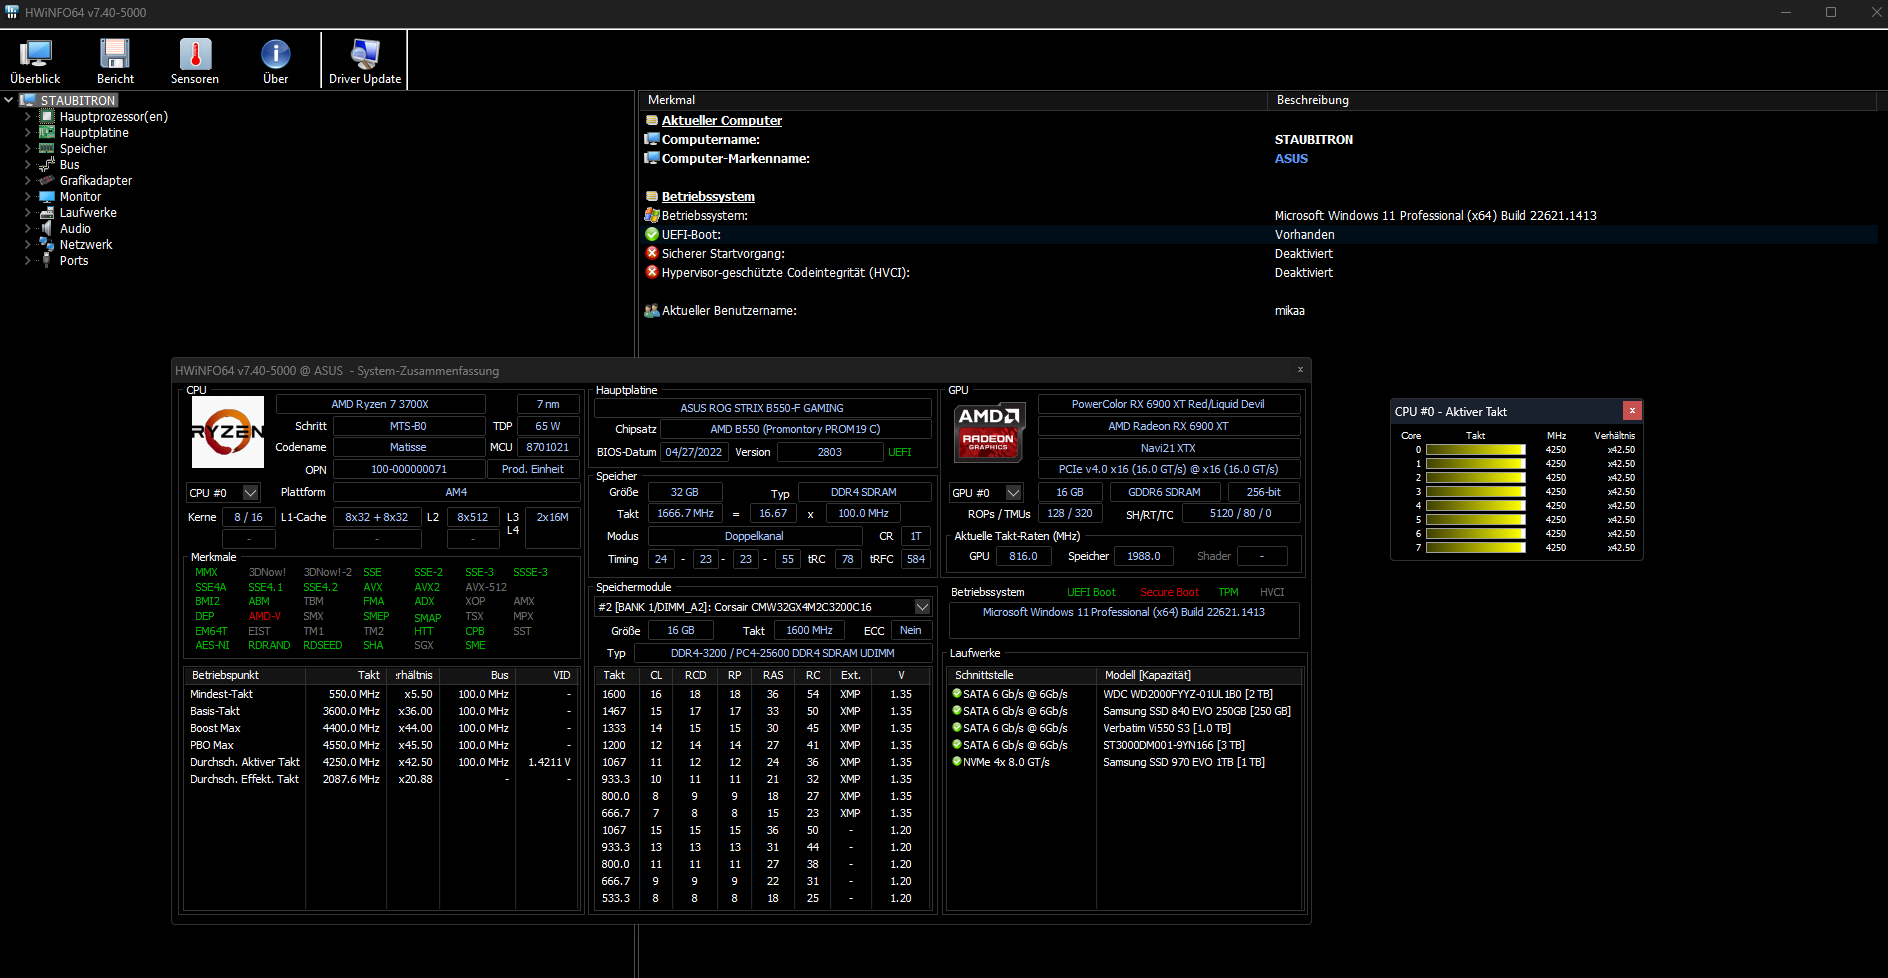Click status dot of Samsung SSD 840 EVO

[957, 710]
